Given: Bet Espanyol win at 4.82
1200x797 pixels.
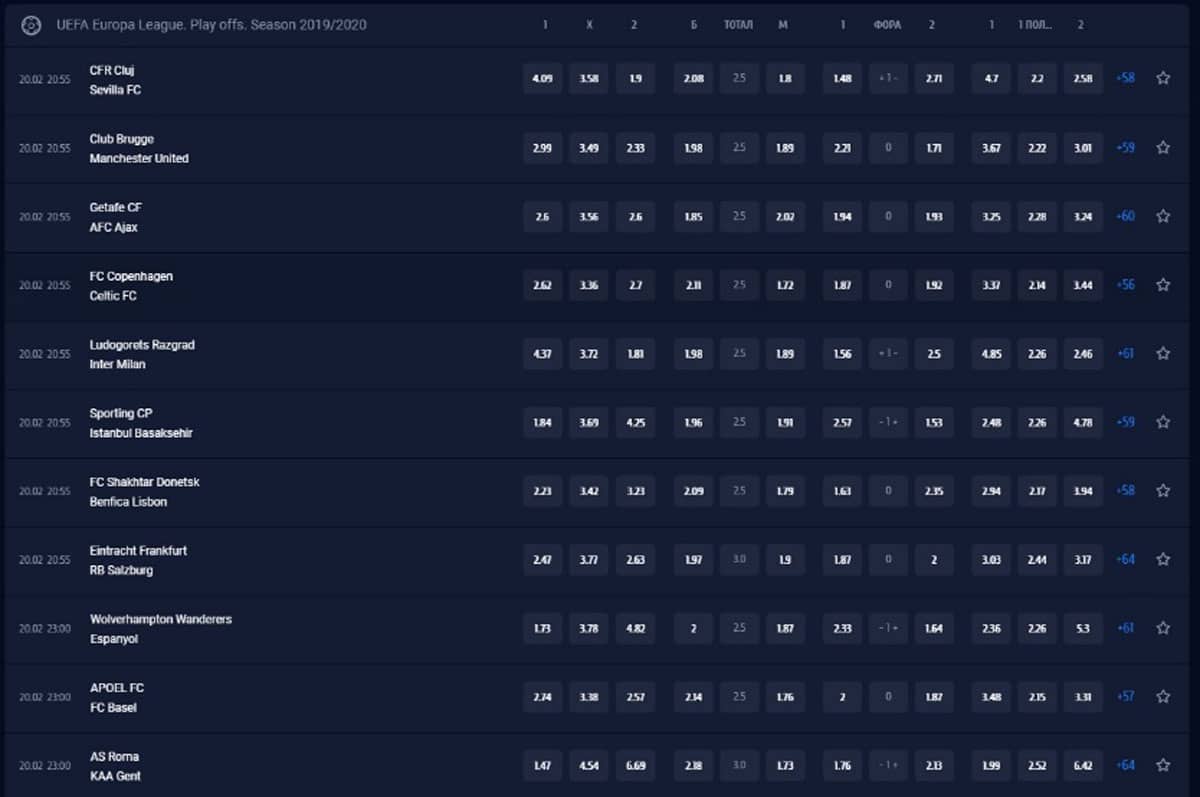Looking at the screenshot, I should click(x=635, y=628).
